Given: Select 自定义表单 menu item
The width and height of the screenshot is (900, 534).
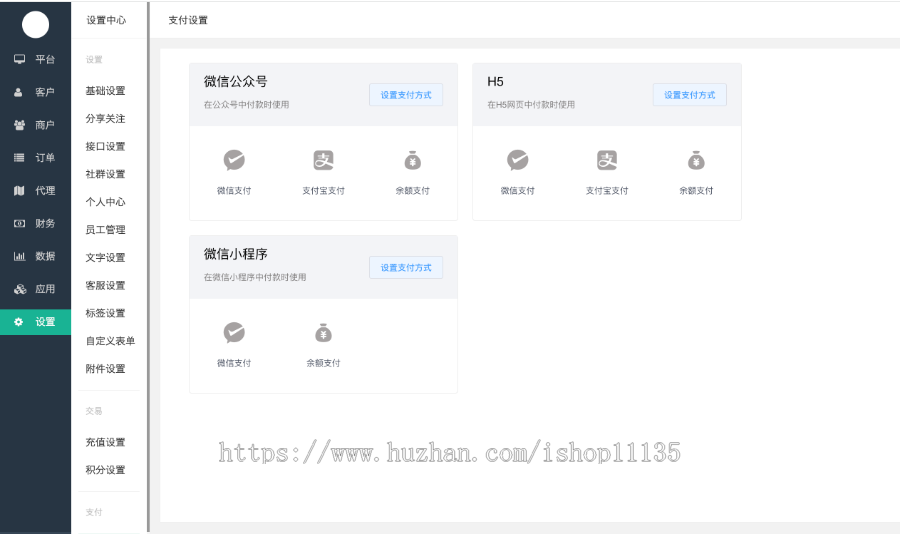Looking at the screenshot, I should click(110, 340).
